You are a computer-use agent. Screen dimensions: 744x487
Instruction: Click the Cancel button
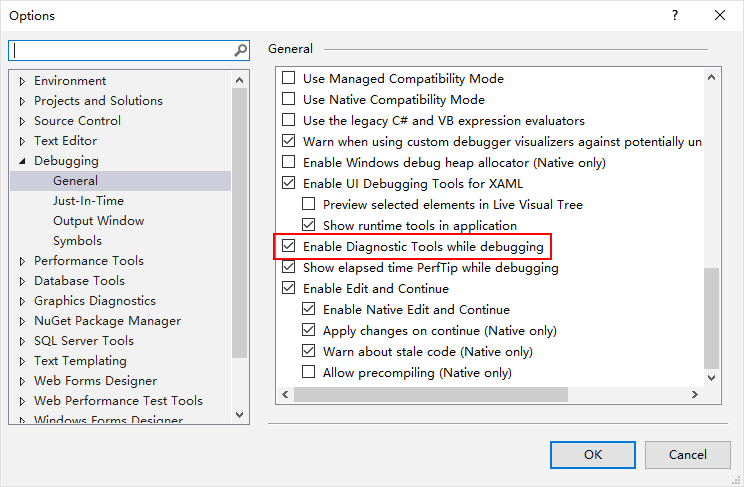click(x=687, y=455)
